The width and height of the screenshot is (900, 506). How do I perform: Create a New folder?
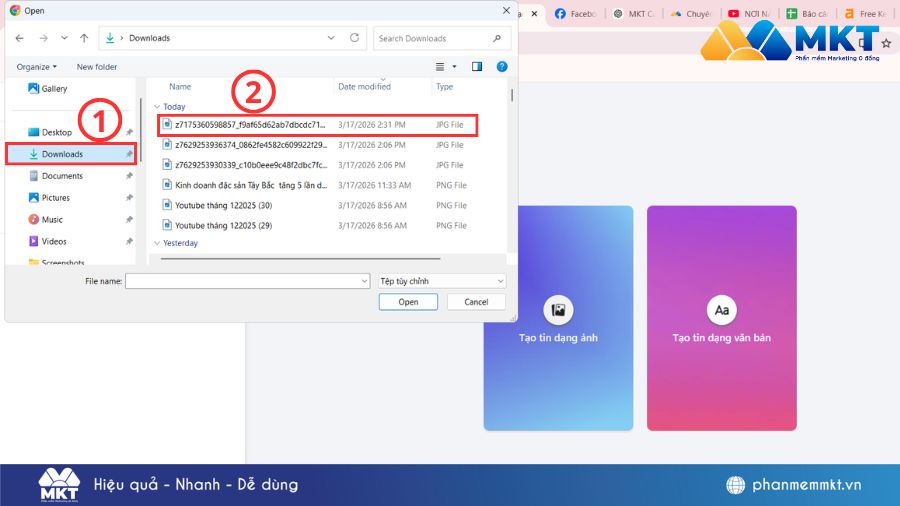click(96, 67)
